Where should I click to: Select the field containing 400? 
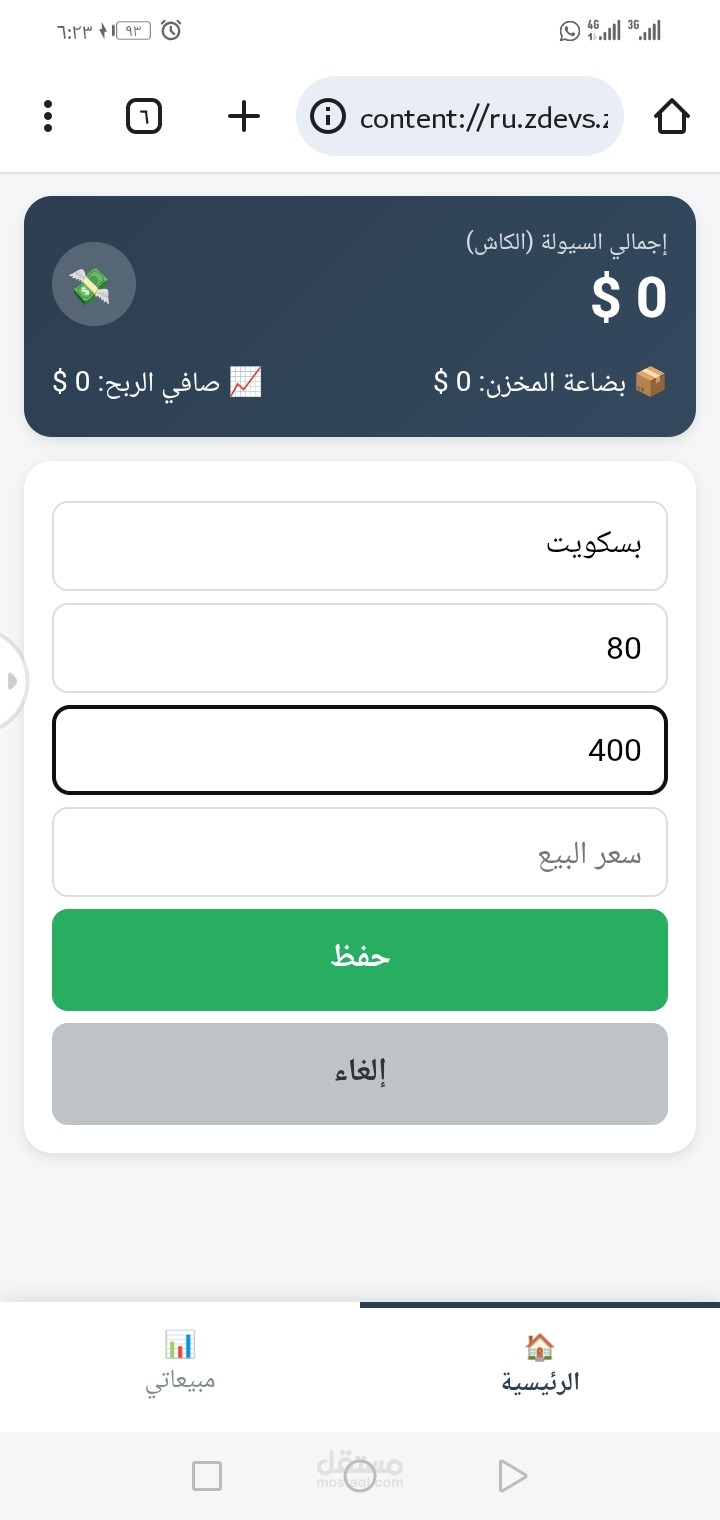[x=360, y=750]
